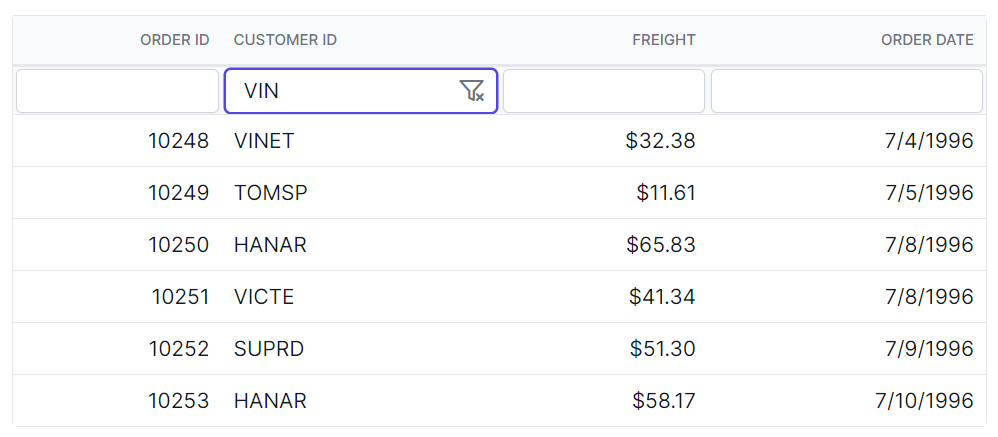Click the Order ID filter input
998x437 pixels.
(x=117, y=91)
